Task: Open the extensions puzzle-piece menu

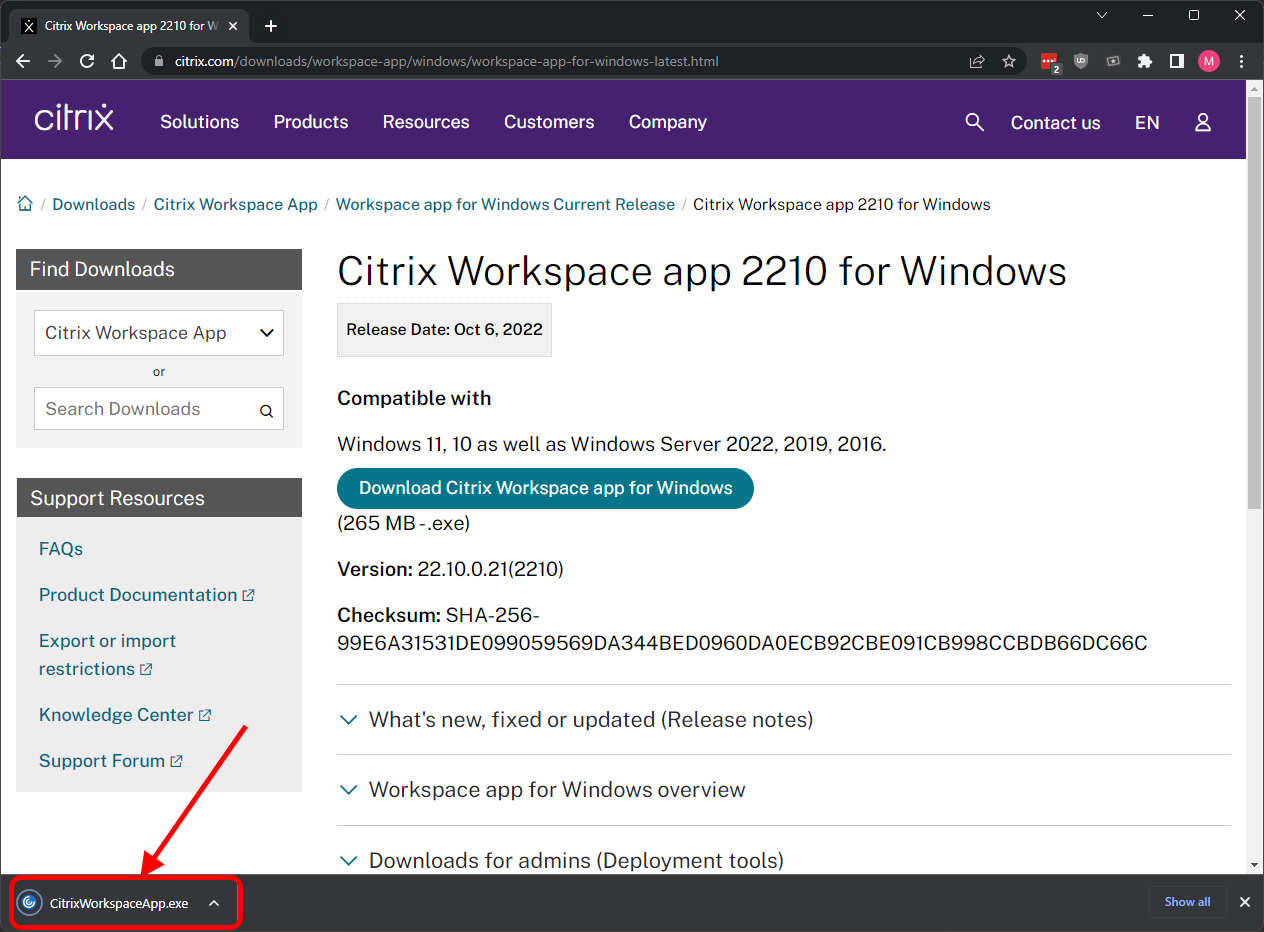Action: pyautogui.click(x=1145, y=61)
